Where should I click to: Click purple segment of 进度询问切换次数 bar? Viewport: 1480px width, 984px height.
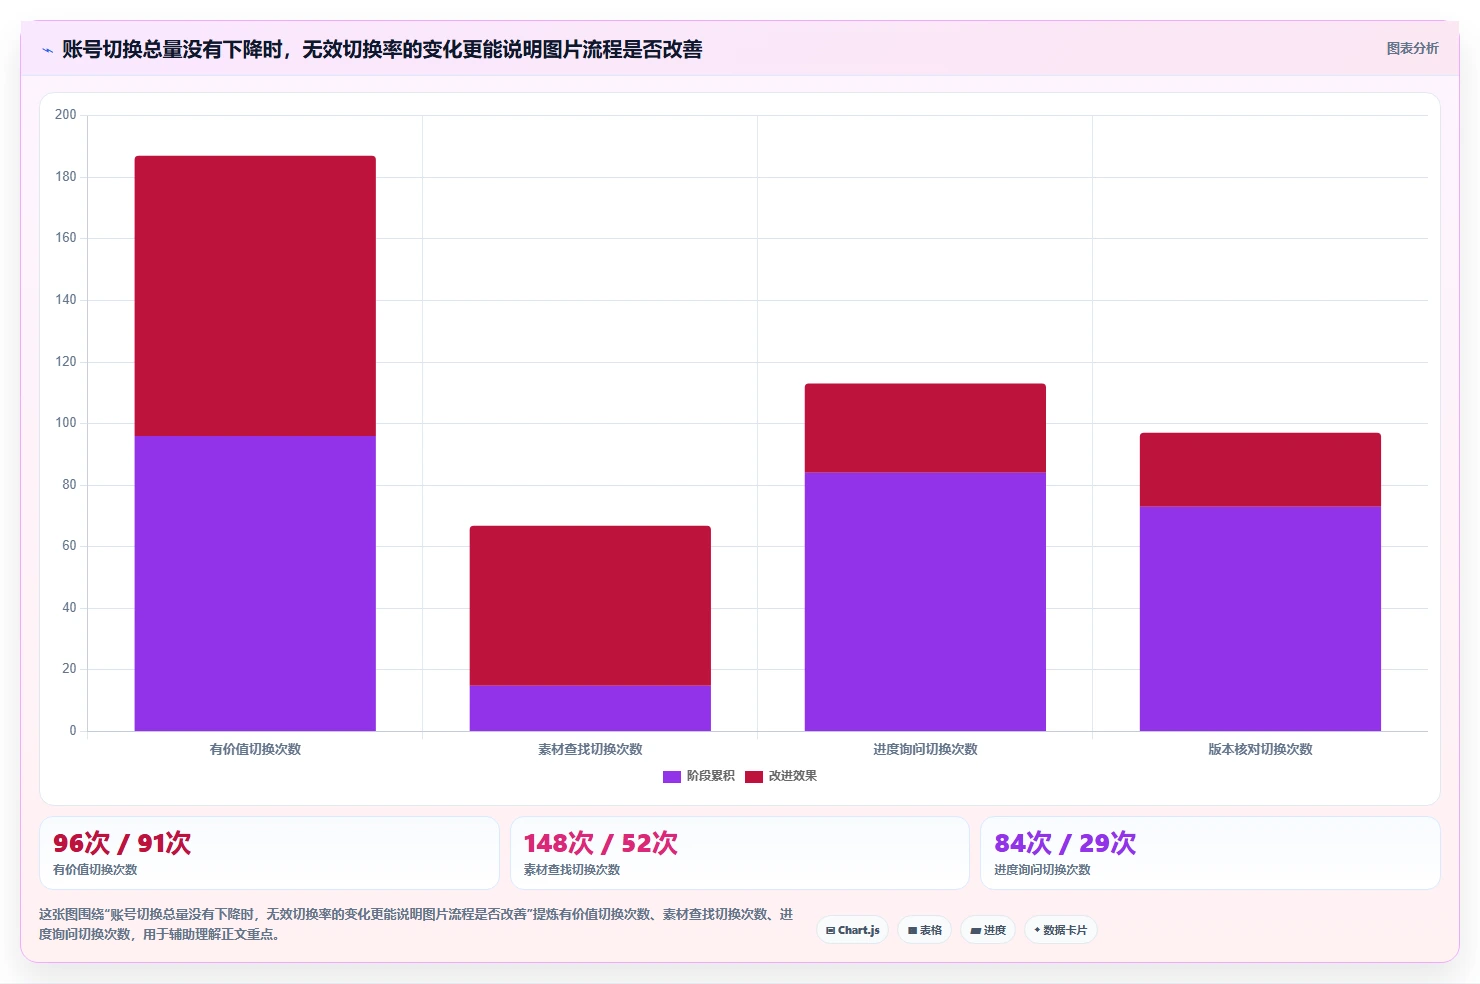[925, 602]
